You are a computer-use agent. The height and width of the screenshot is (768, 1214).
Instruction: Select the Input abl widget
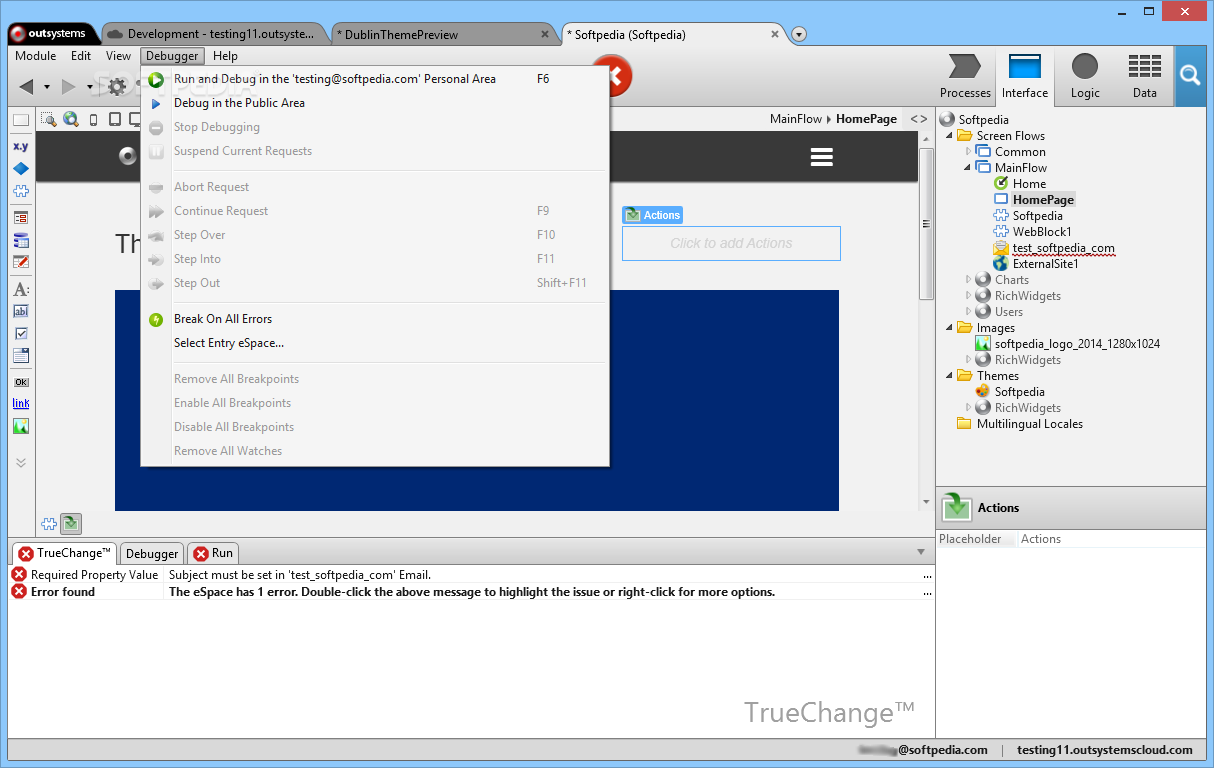tap(20, 311)
